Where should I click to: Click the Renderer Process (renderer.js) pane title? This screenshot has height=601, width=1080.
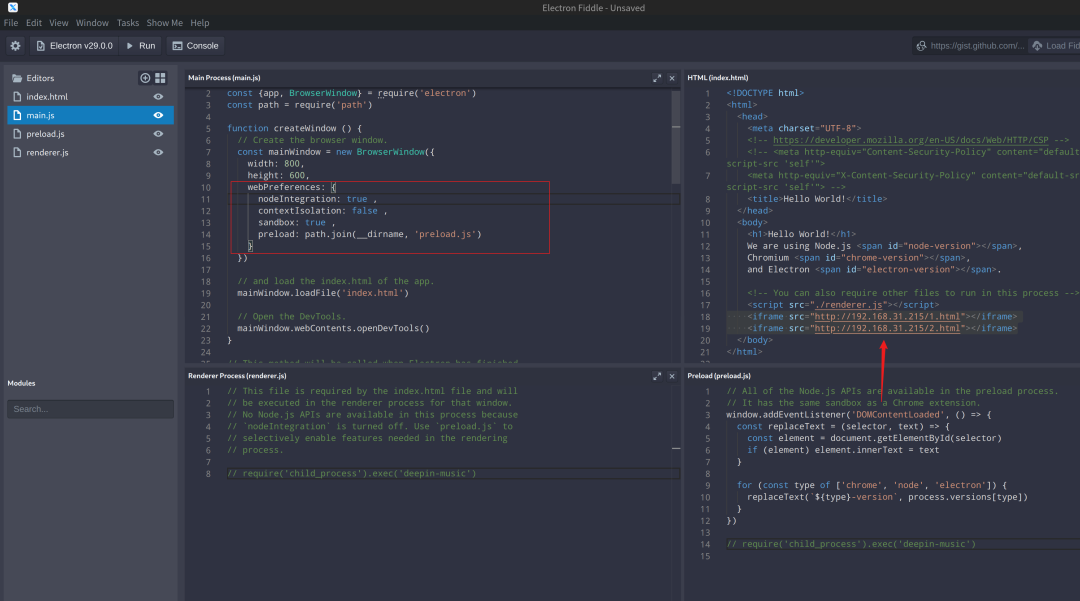237,376
